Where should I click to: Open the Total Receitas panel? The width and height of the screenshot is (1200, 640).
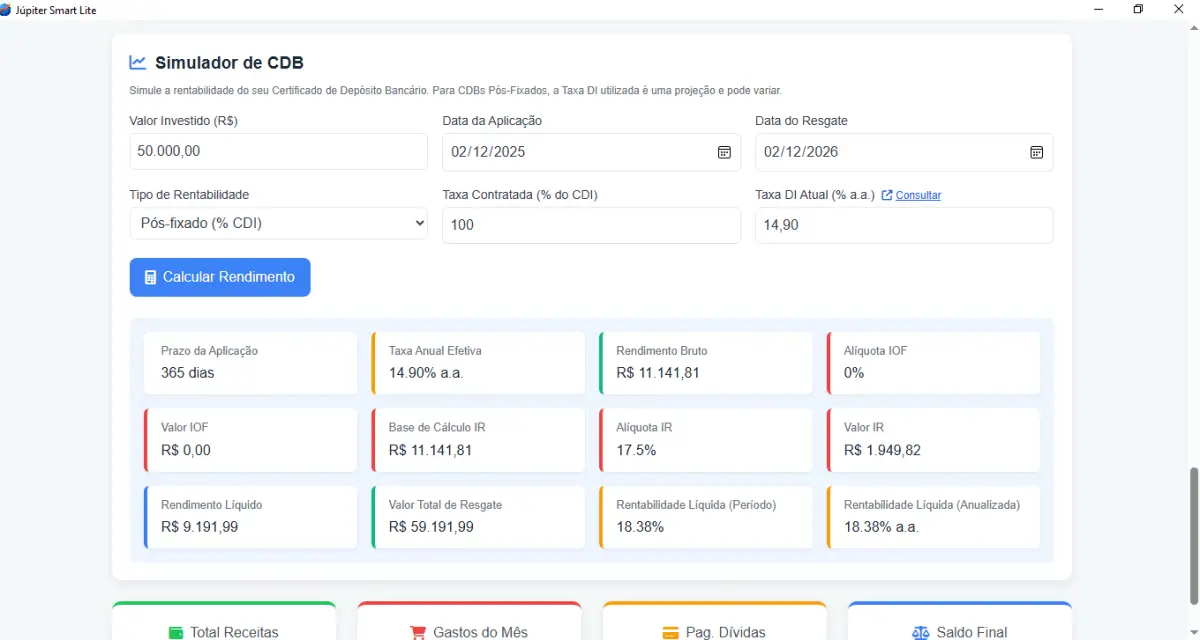[x=223, y=625]
